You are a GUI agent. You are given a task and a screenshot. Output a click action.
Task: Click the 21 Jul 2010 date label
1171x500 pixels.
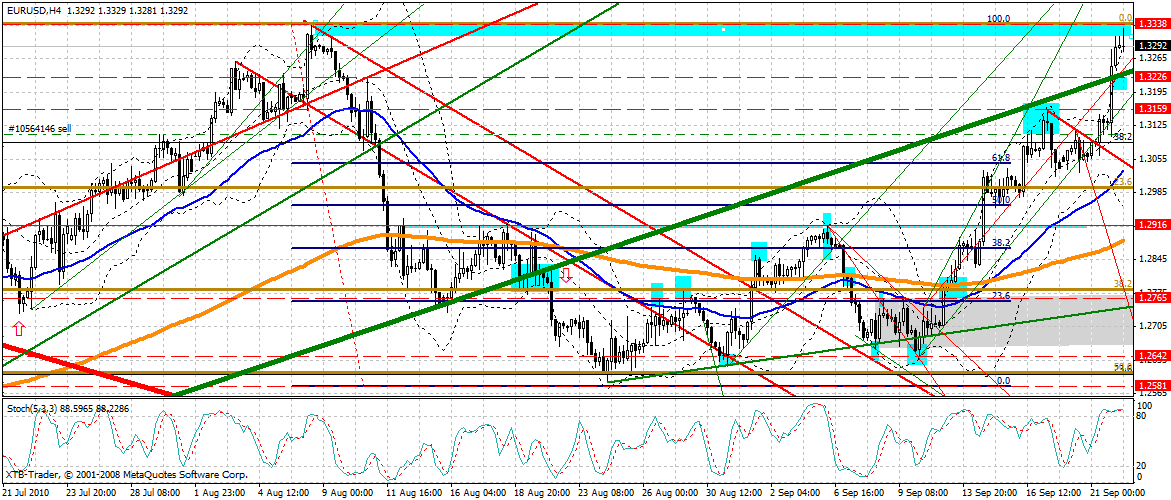coord(25,493)
